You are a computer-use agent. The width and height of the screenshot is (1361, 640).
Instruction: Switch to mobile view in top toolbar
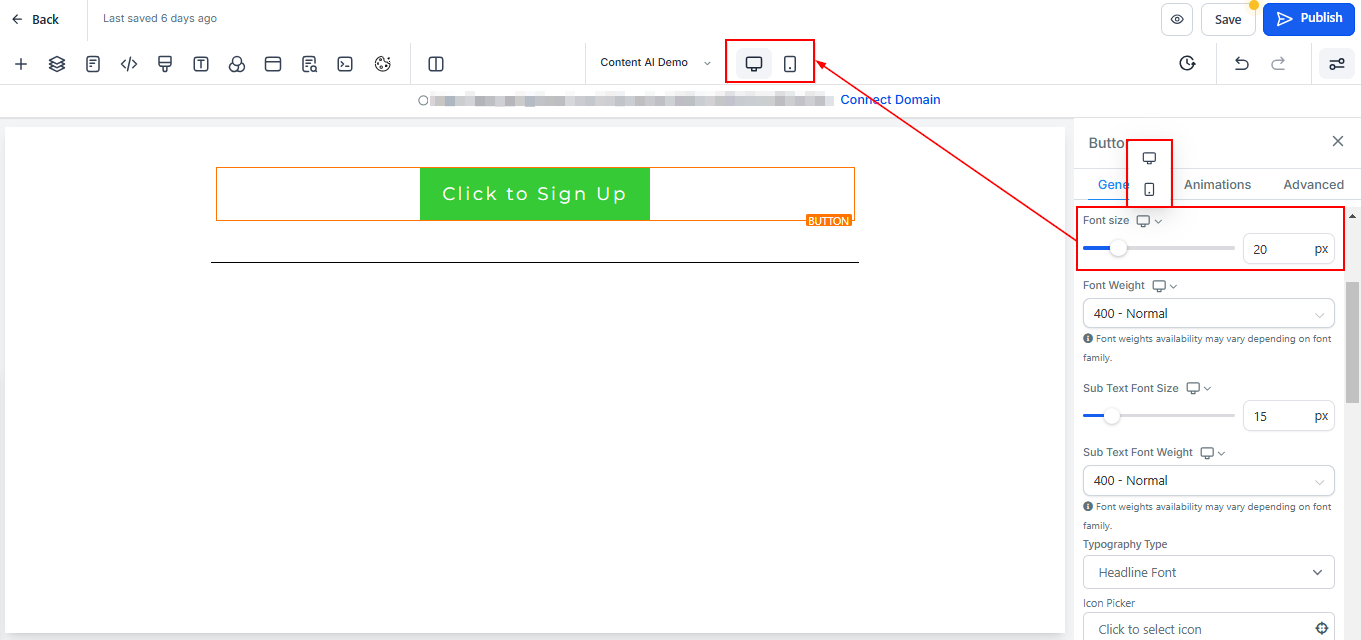790,64
